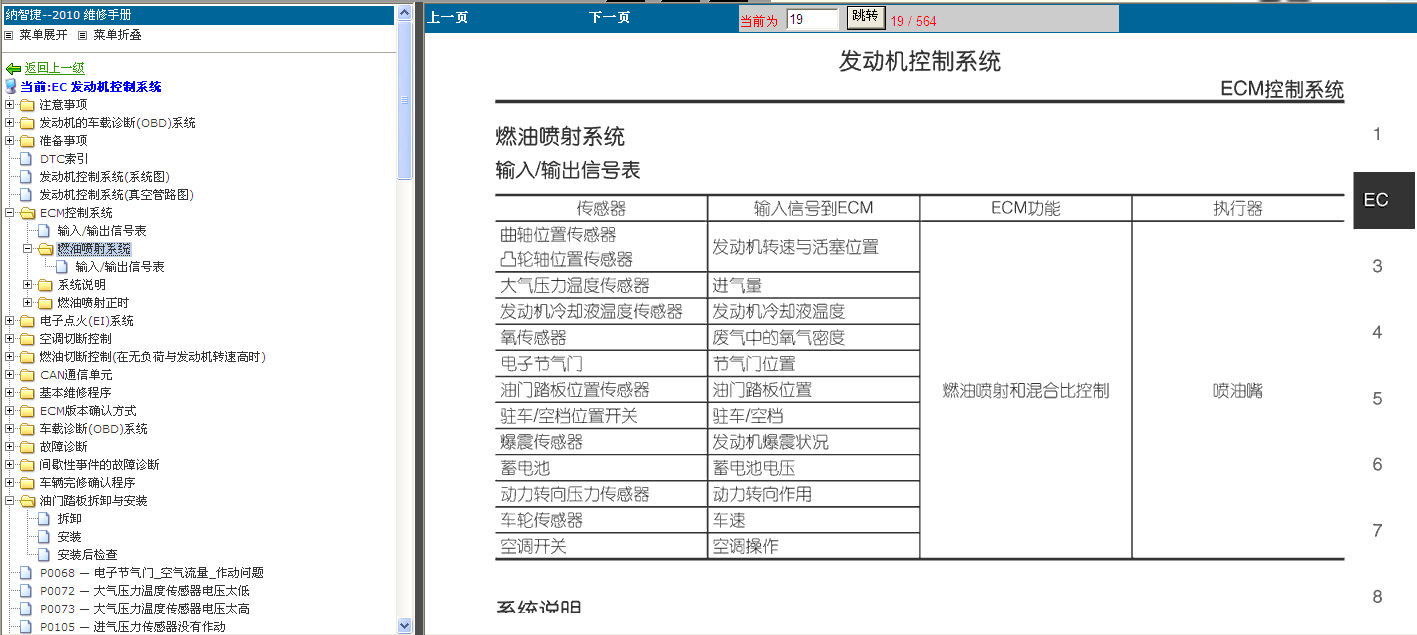Viewport: 1417px width, 635px height.
Task: Collapse the 油门踏板拆卸与安装 node
Action: [10, 501]
